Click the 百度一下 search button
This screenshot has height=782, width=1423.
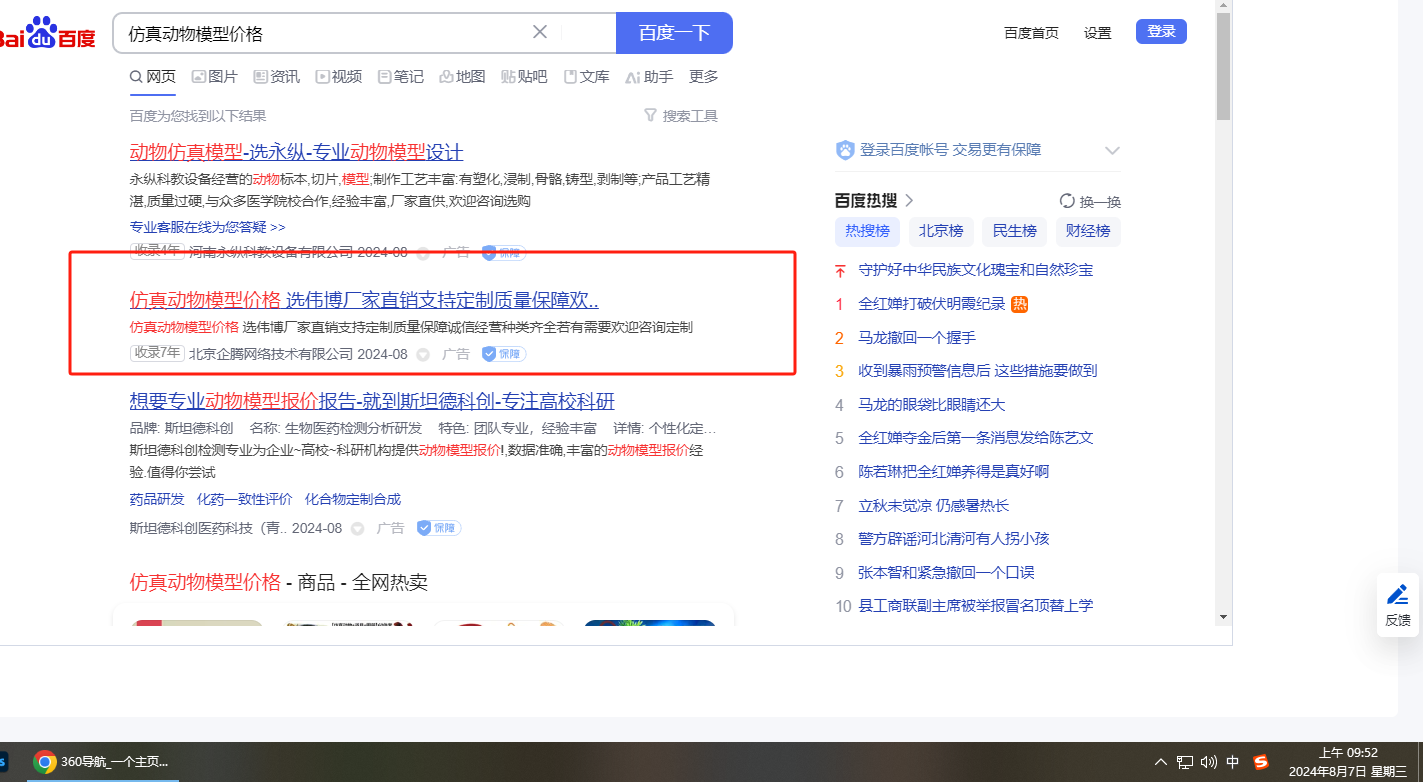(674, 33)
